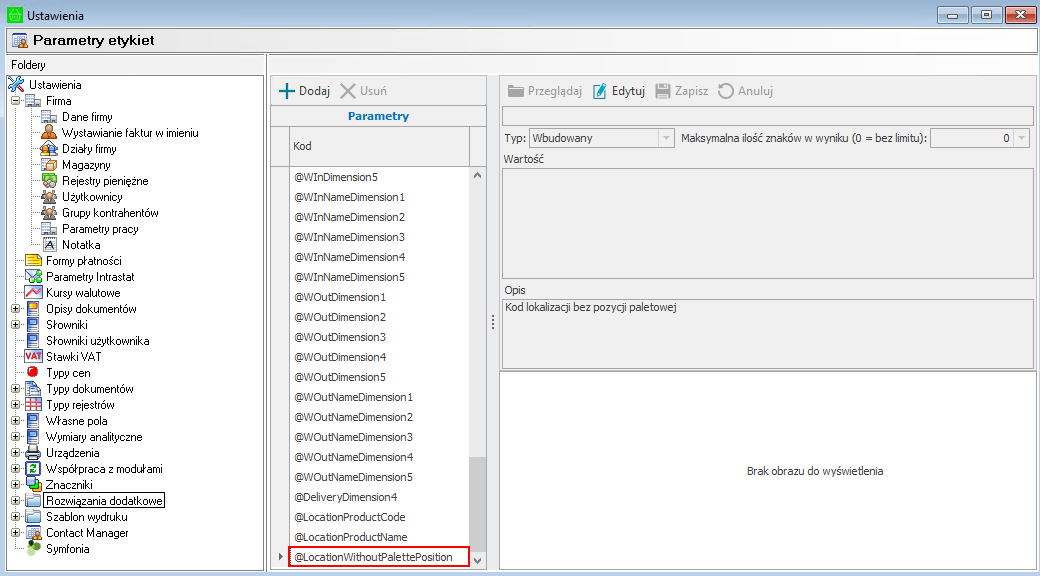Image resolution: width=1040 pixels, height=576 pixels.
Task: Click the Urządzenia printer icon
Action: tap(33, 453)
